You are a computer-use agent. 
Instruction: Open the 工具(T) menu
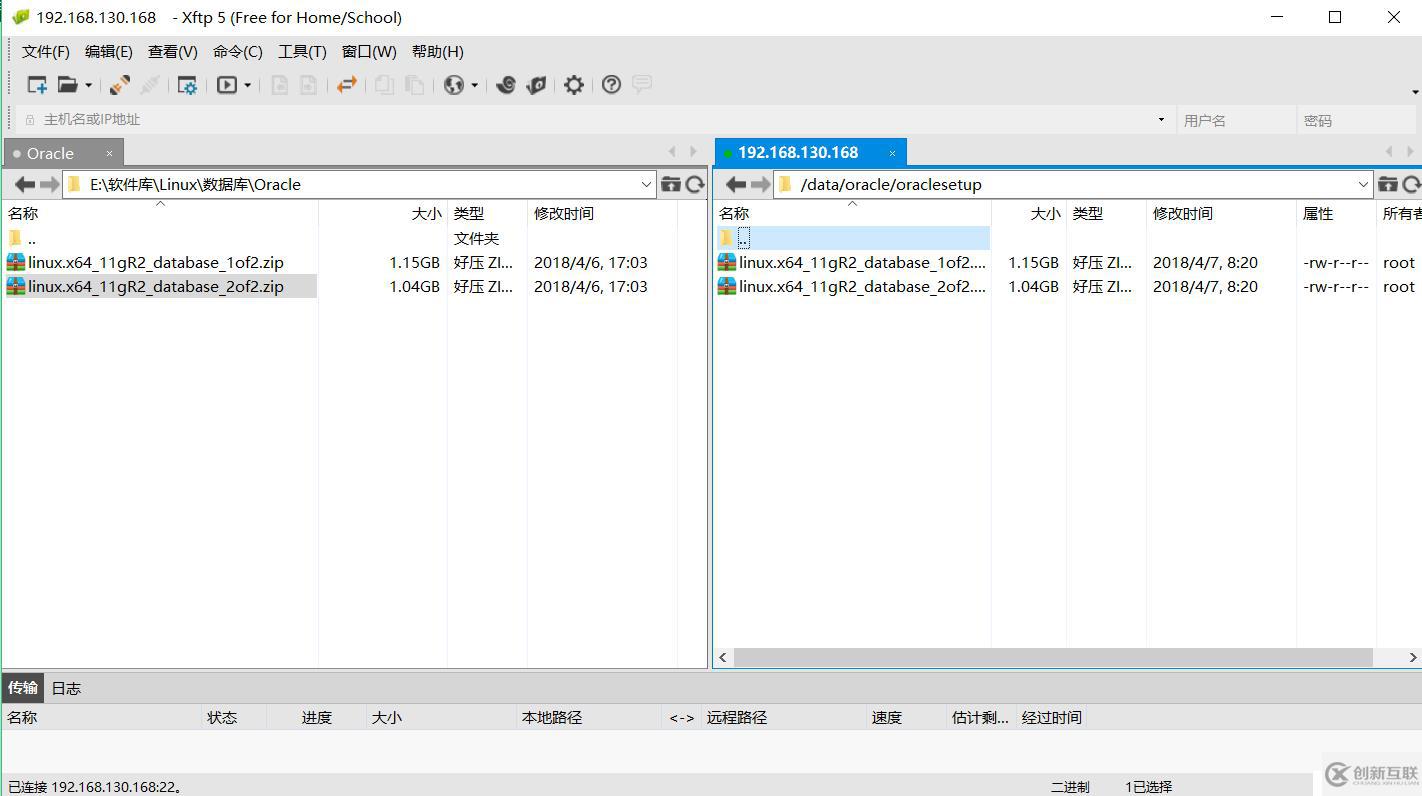pos(302,52)
